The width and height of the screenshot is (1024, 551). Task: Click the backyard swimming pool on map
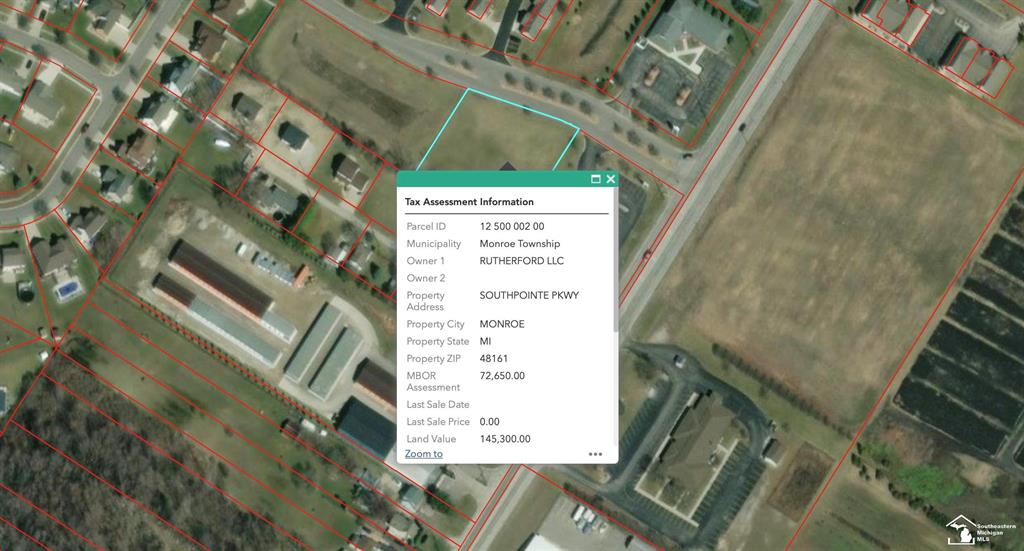coord(67,290)
